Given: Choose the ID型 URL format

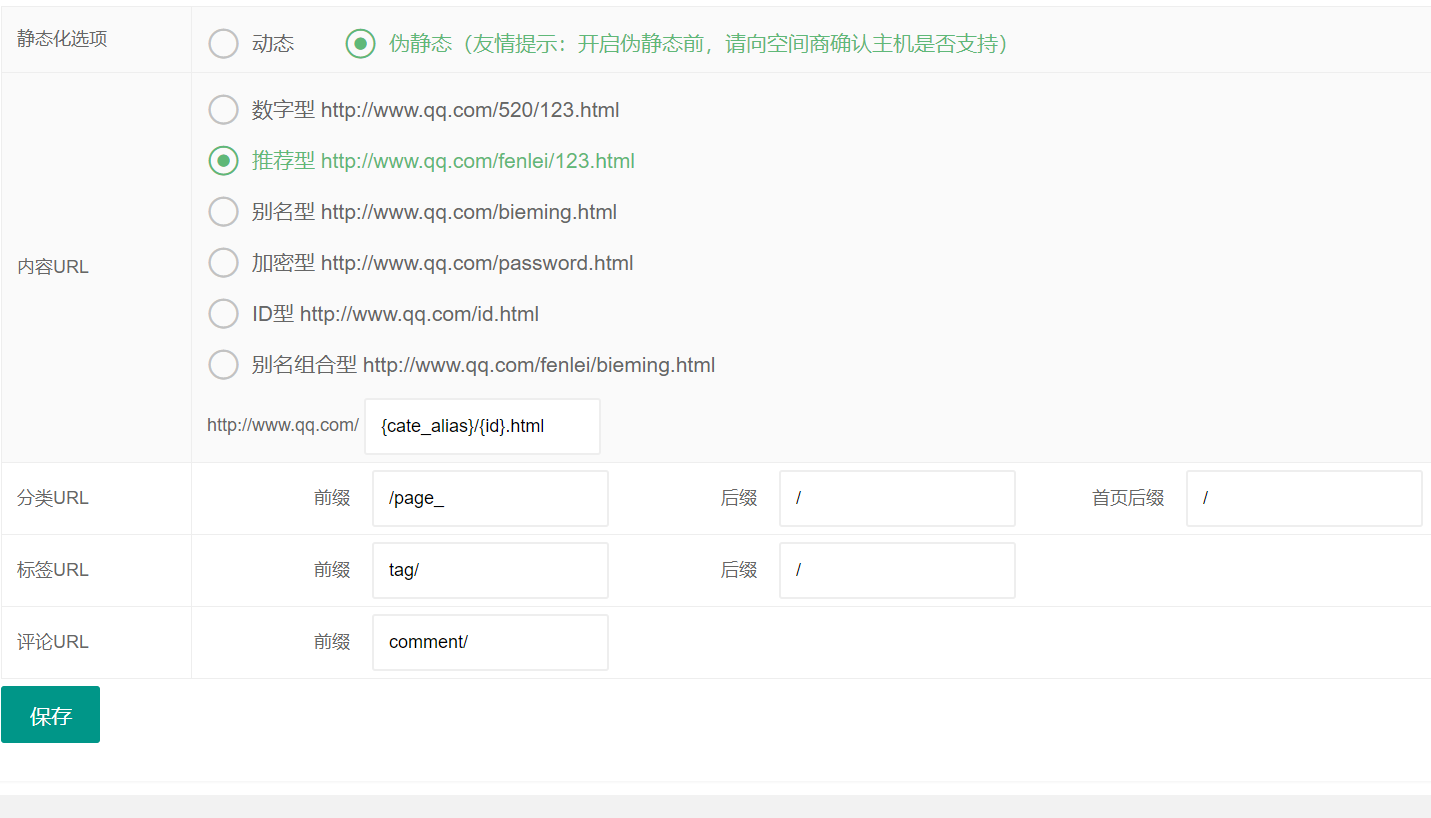Looking at the screenshot, I should pos(223,313).
